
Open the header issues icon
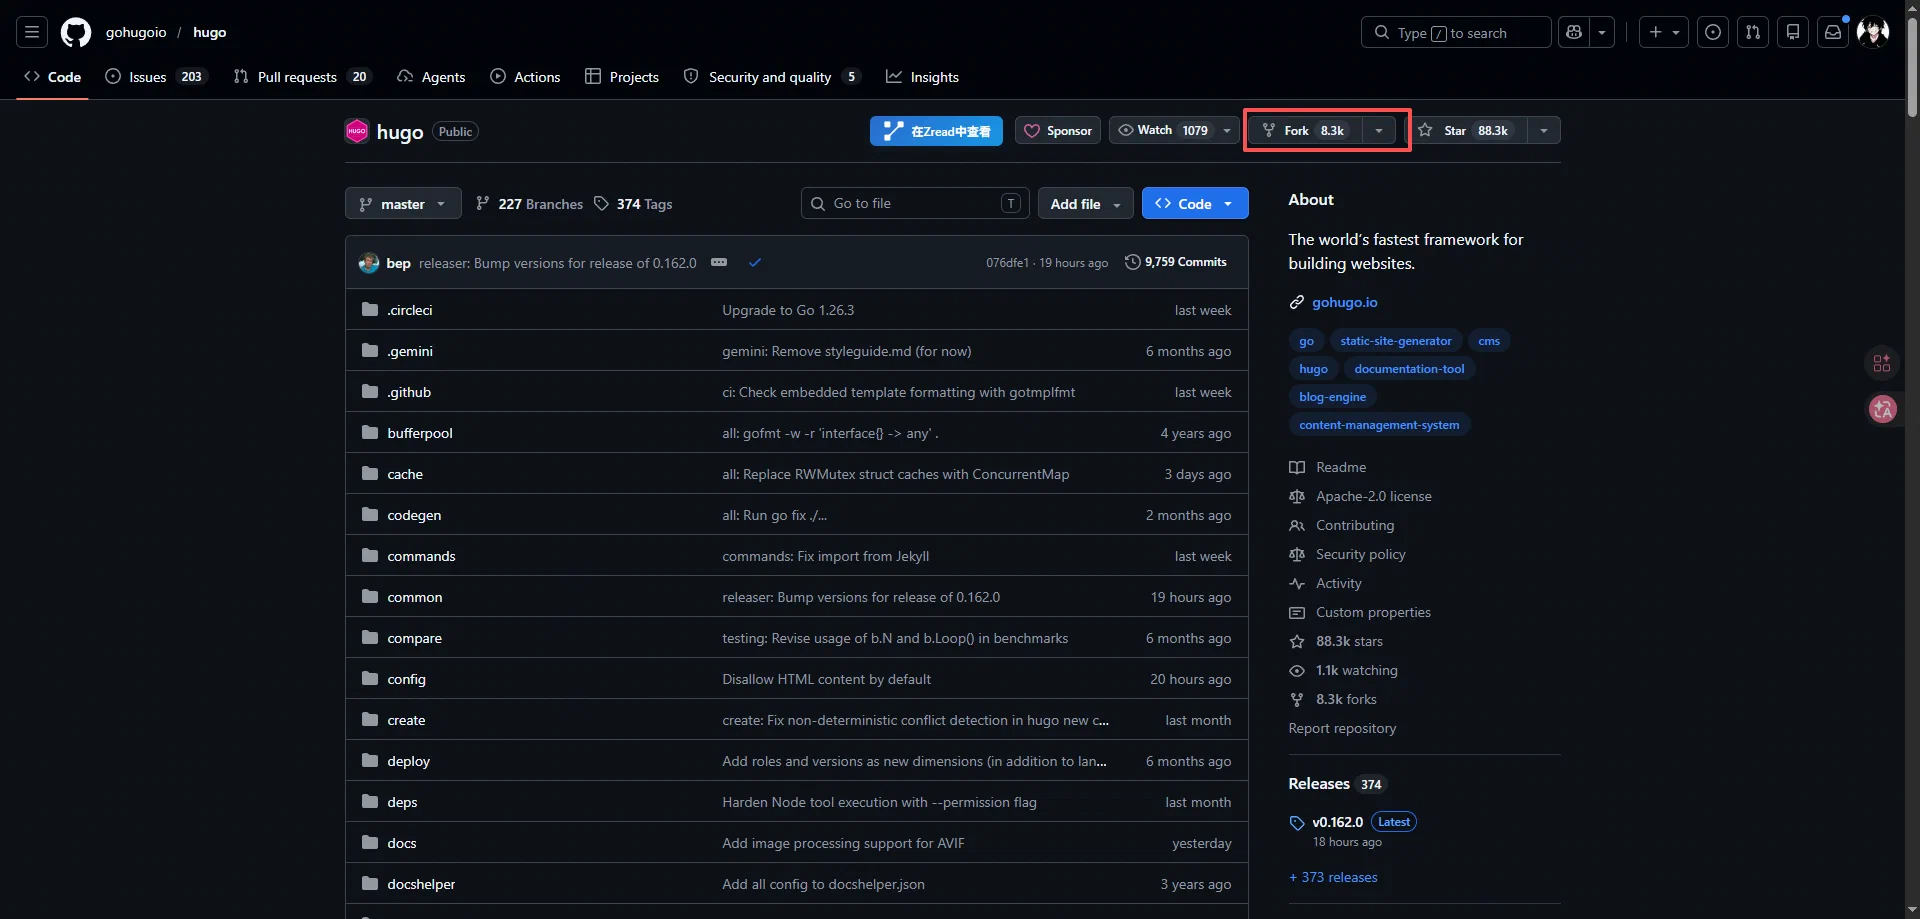coord(1713,32)
